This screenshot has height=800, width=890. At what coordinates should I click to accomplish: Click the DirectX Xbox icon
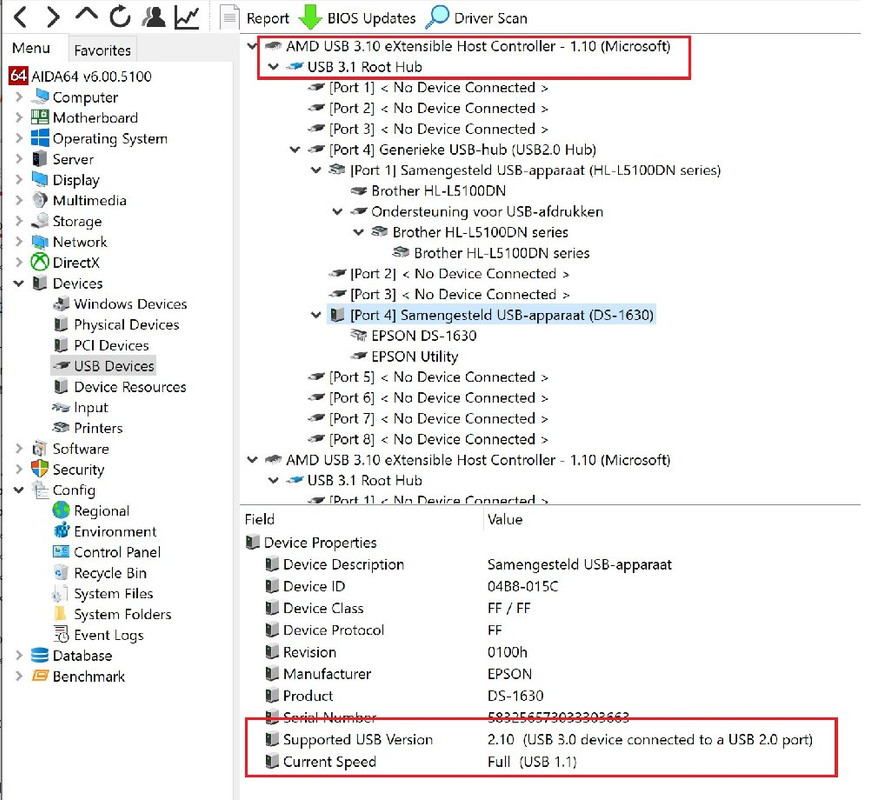[40, 262]
